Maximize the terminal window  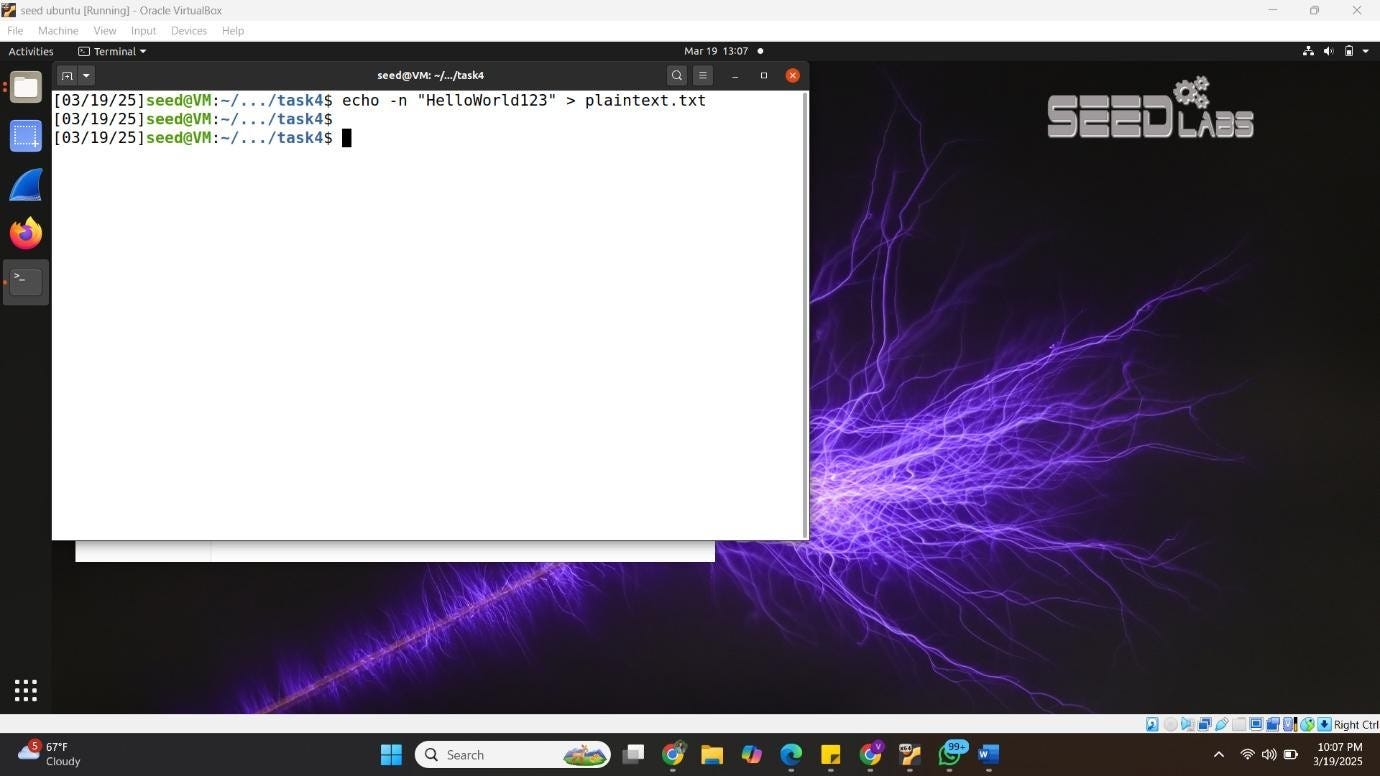click(x=764, y=75)
